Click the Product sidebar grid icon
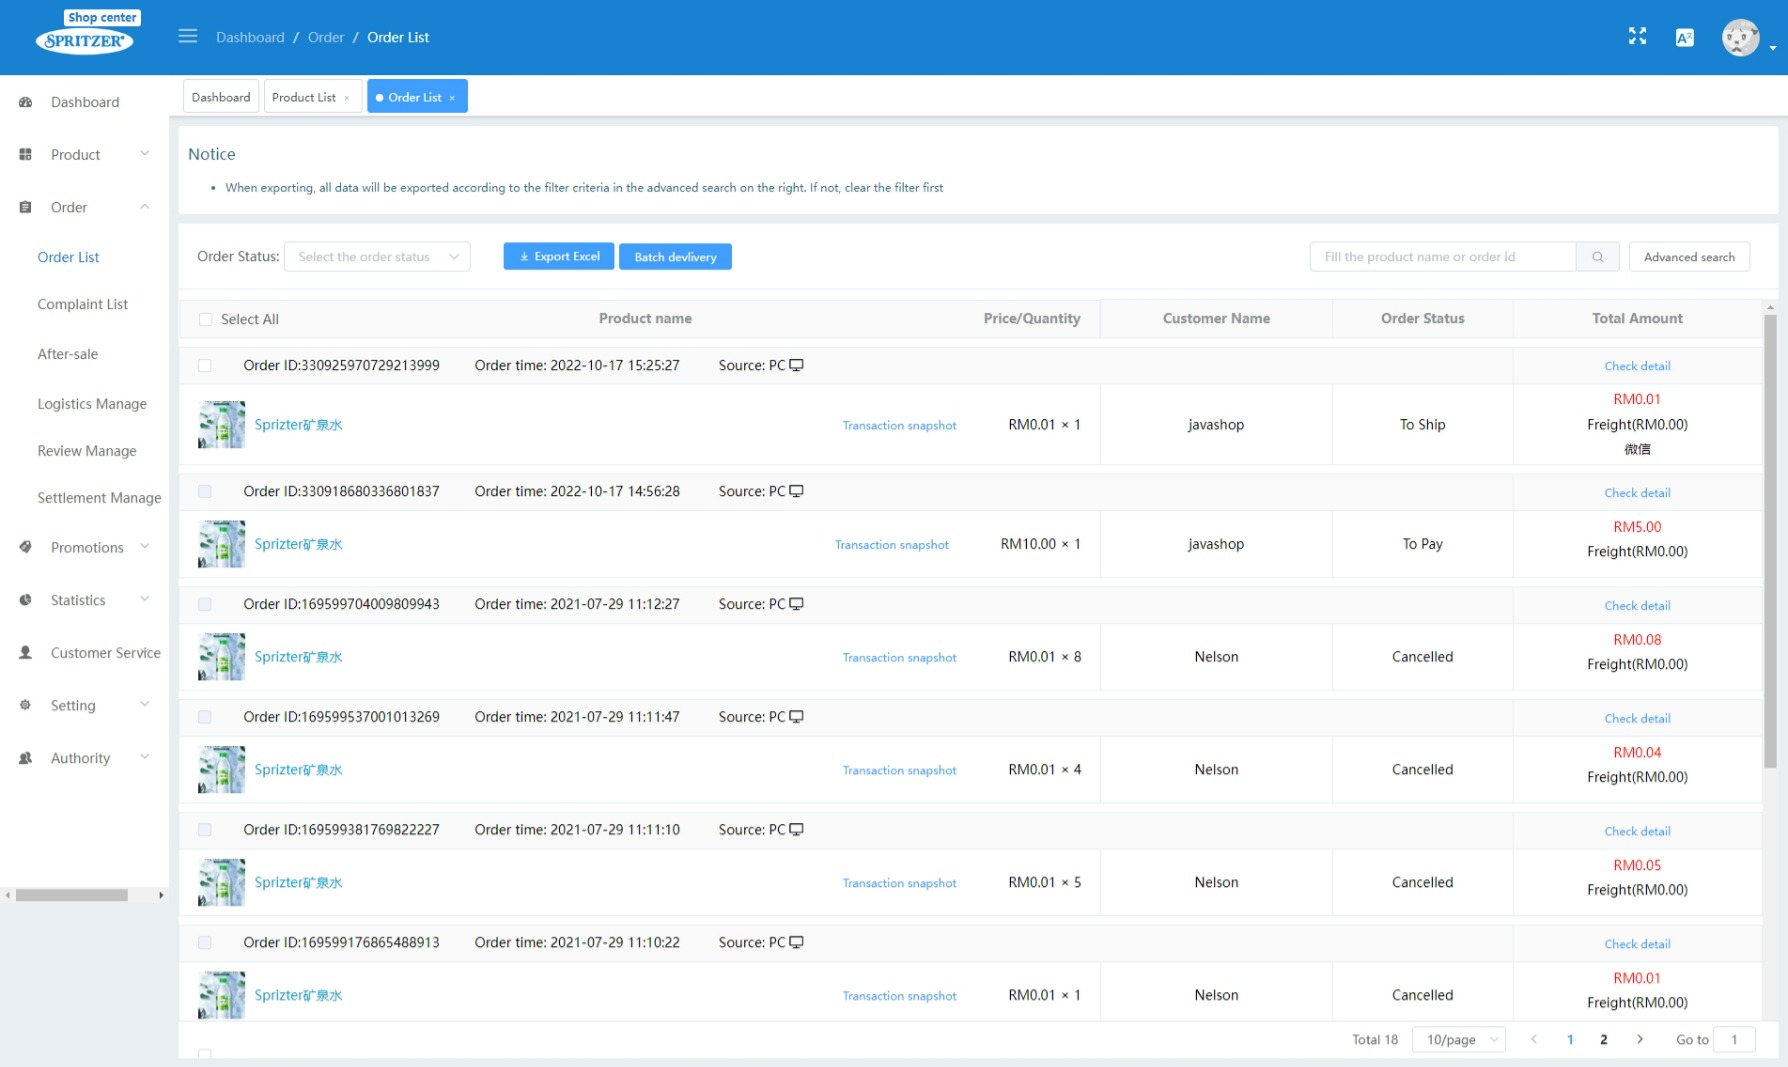The image size is (1788, 1067). [x=26, y=155]
